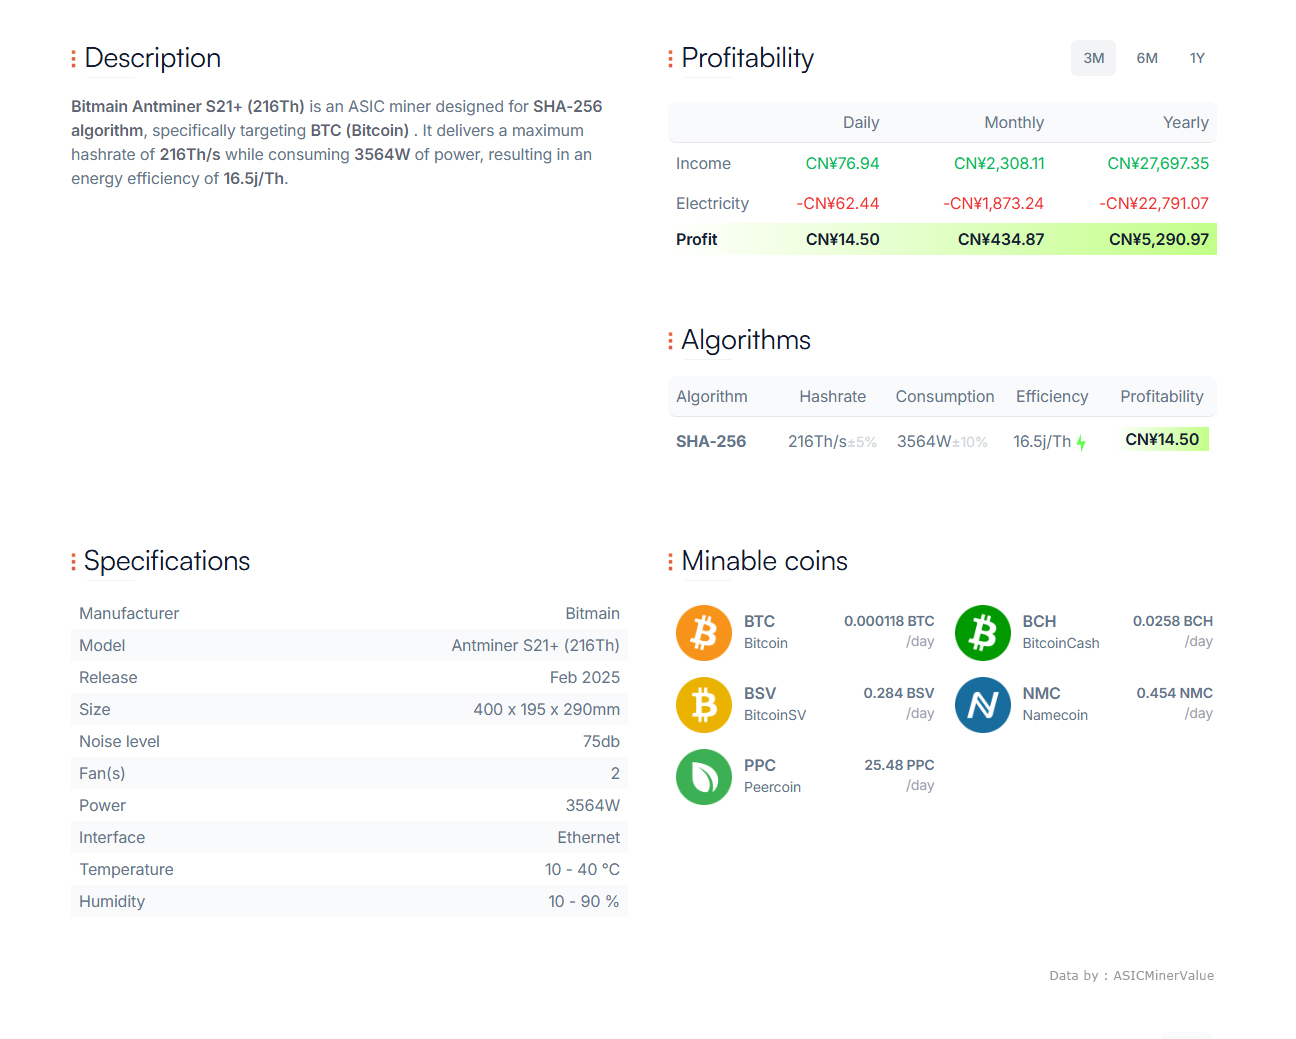Click the monthly electricity cost -CN¥1,873.24
The height and width of the screenshot is (1039, 1296).
click(x=994, y=203)
